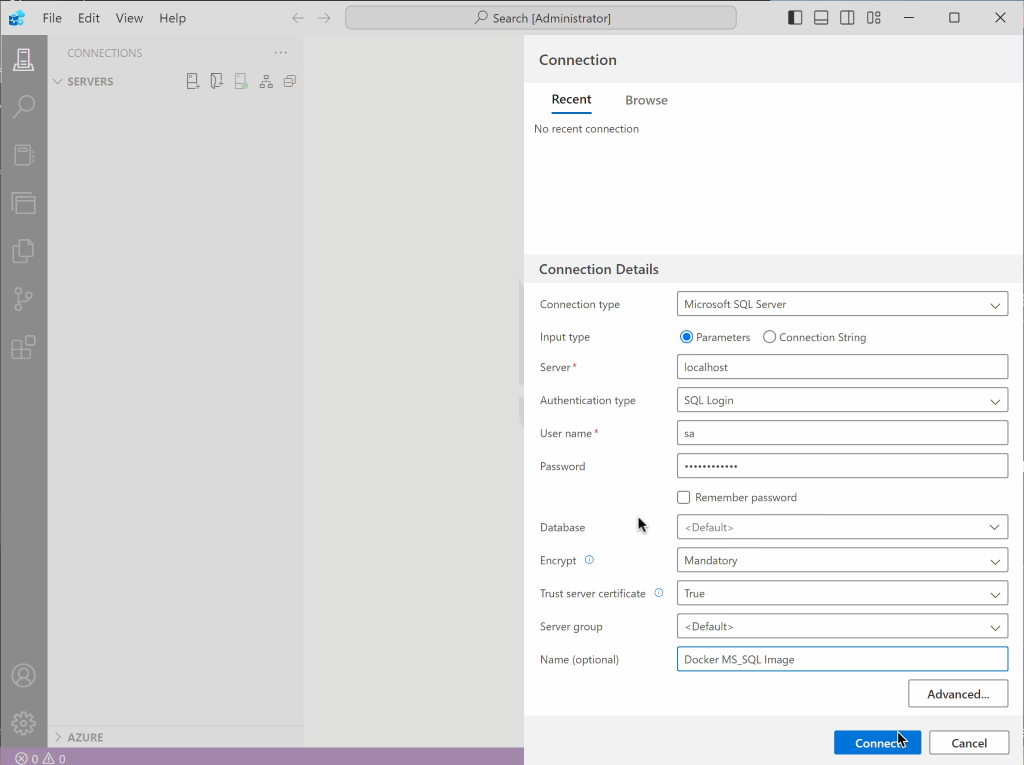Click the User name input field

coord(842,432)
